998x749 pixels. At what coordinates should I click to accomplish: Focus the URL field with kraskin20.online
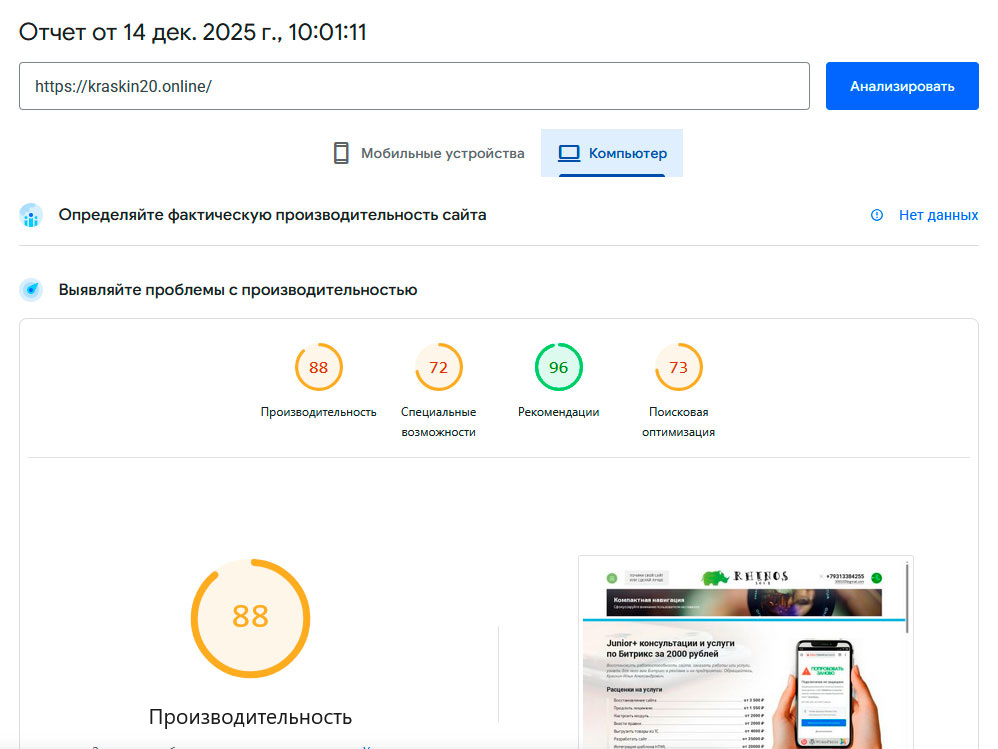[x=414, y=86]
